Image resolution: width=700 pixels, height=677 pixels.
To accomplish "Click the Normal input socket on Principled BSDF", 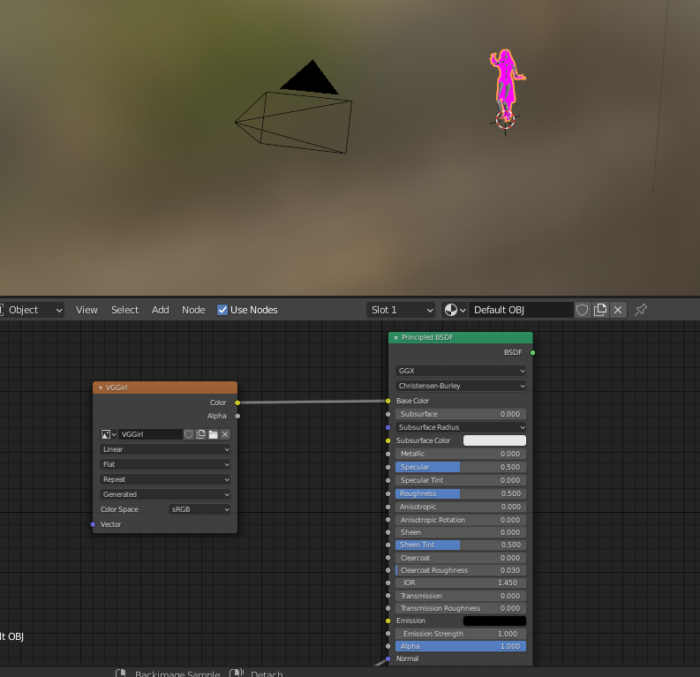I will (x=388, y=659).
